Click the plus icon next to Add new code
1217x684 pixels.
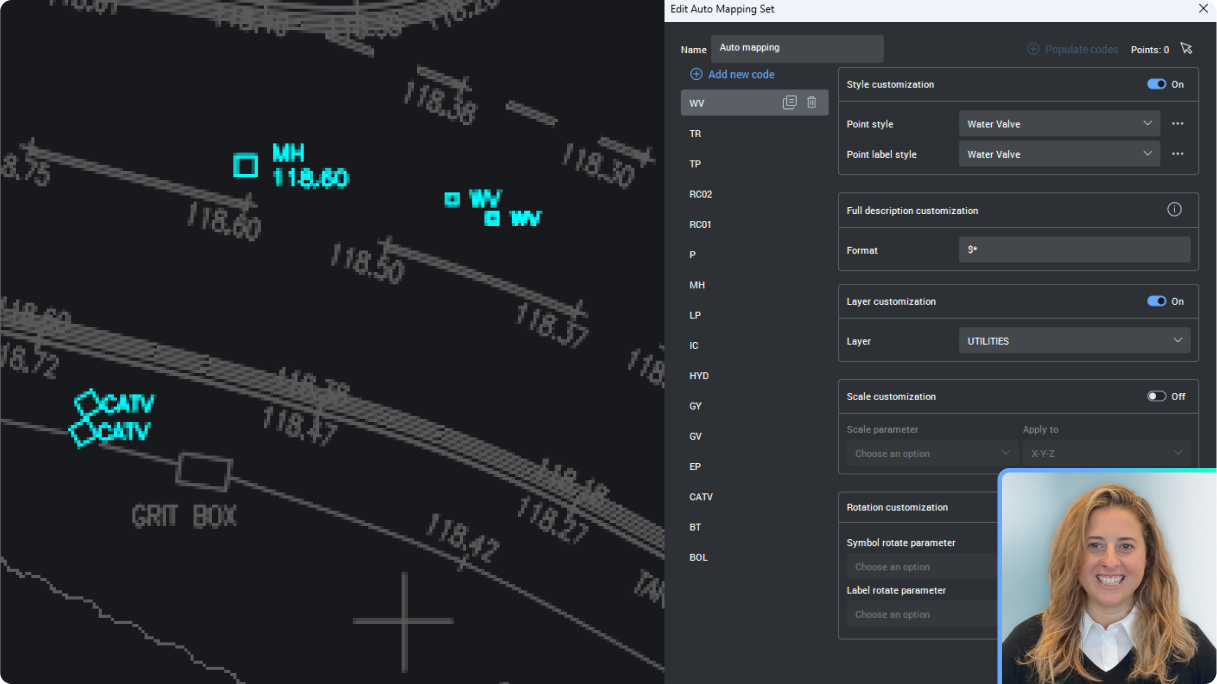pyautogui.click(x=695, y=73)
